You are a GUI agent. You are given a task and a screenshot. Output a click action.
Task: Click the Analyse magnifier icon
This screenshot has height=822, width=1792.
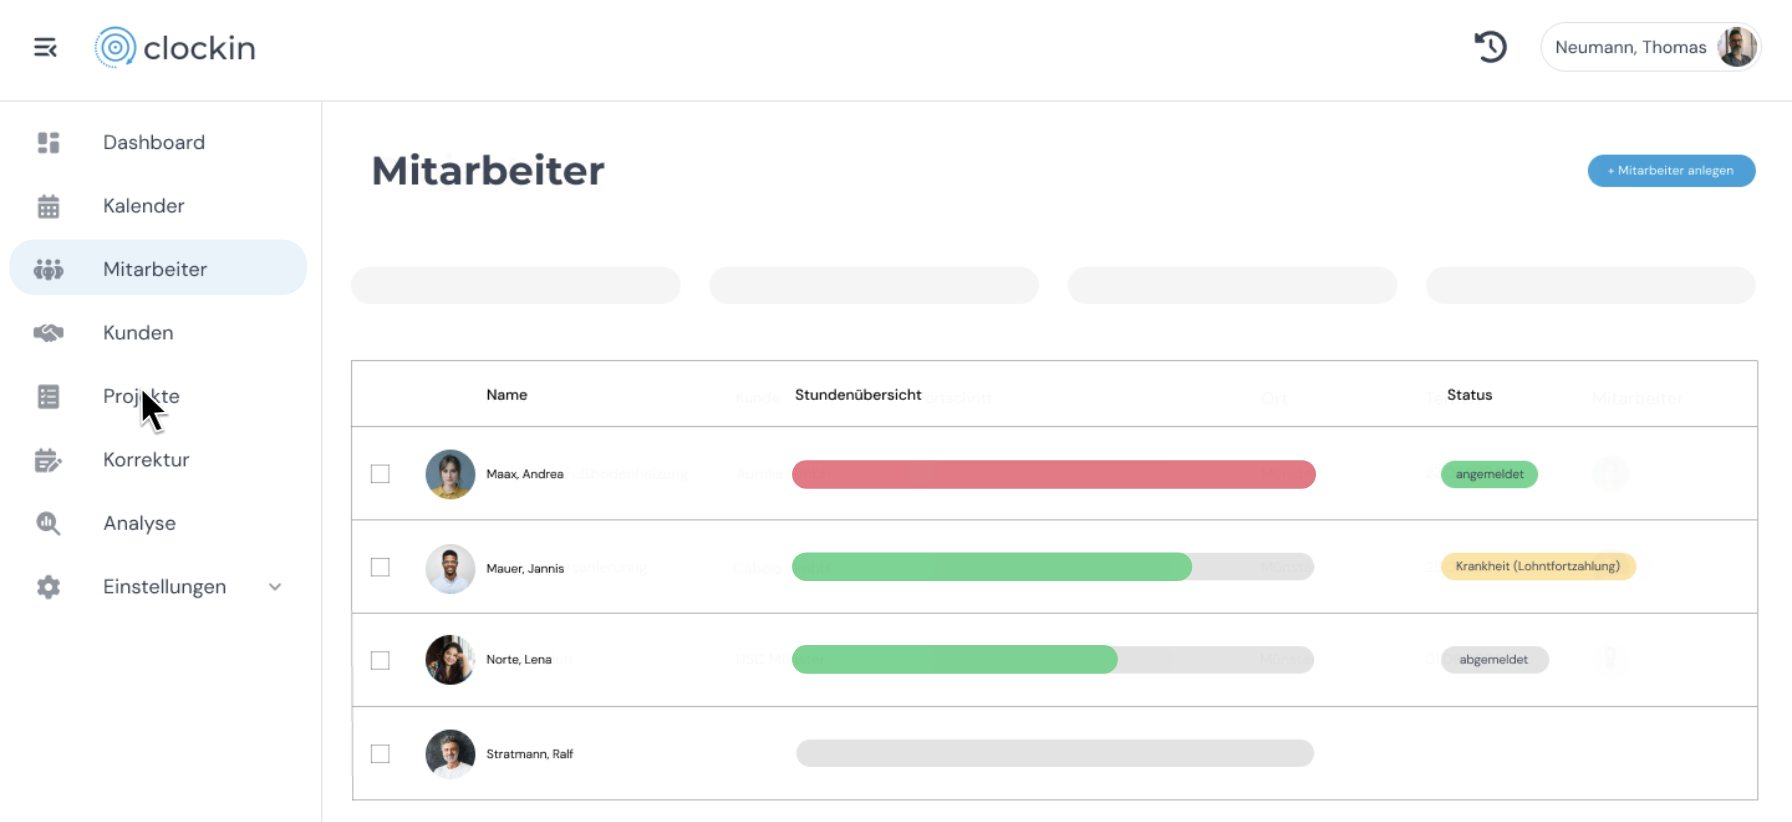coord(48,523)
